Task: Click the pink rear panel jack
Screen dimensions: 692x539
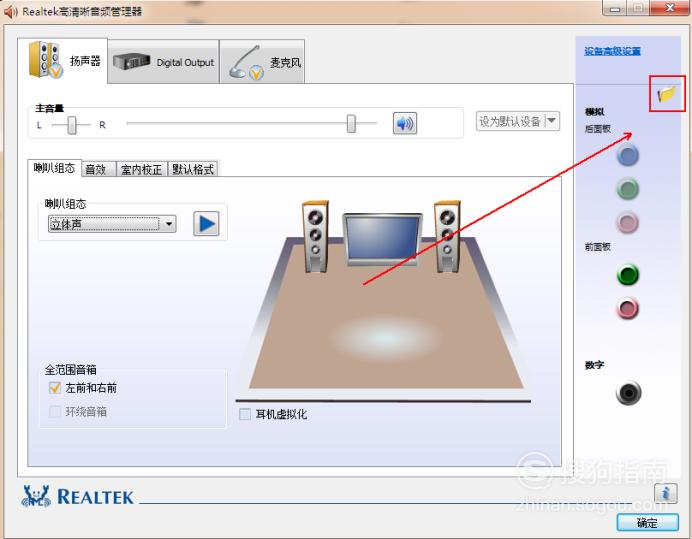Action: 628,222
